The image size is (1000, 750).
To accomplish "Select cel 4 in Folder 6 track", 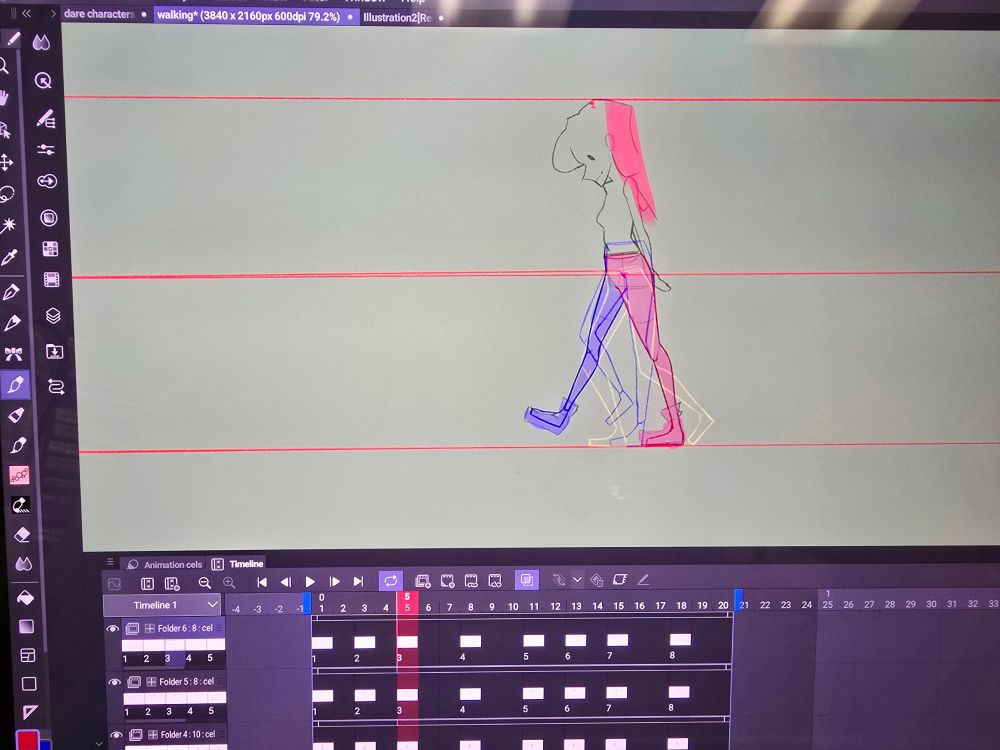I will pyautogui.click(x=470, y=642).
